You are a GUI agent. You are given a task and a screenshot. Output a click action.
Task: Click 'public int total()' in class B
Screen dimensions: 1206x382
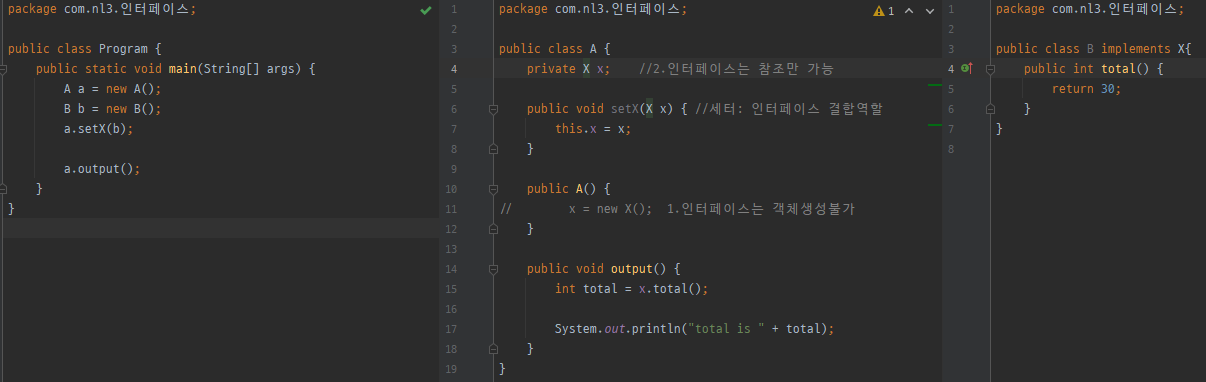[1087, 69]
